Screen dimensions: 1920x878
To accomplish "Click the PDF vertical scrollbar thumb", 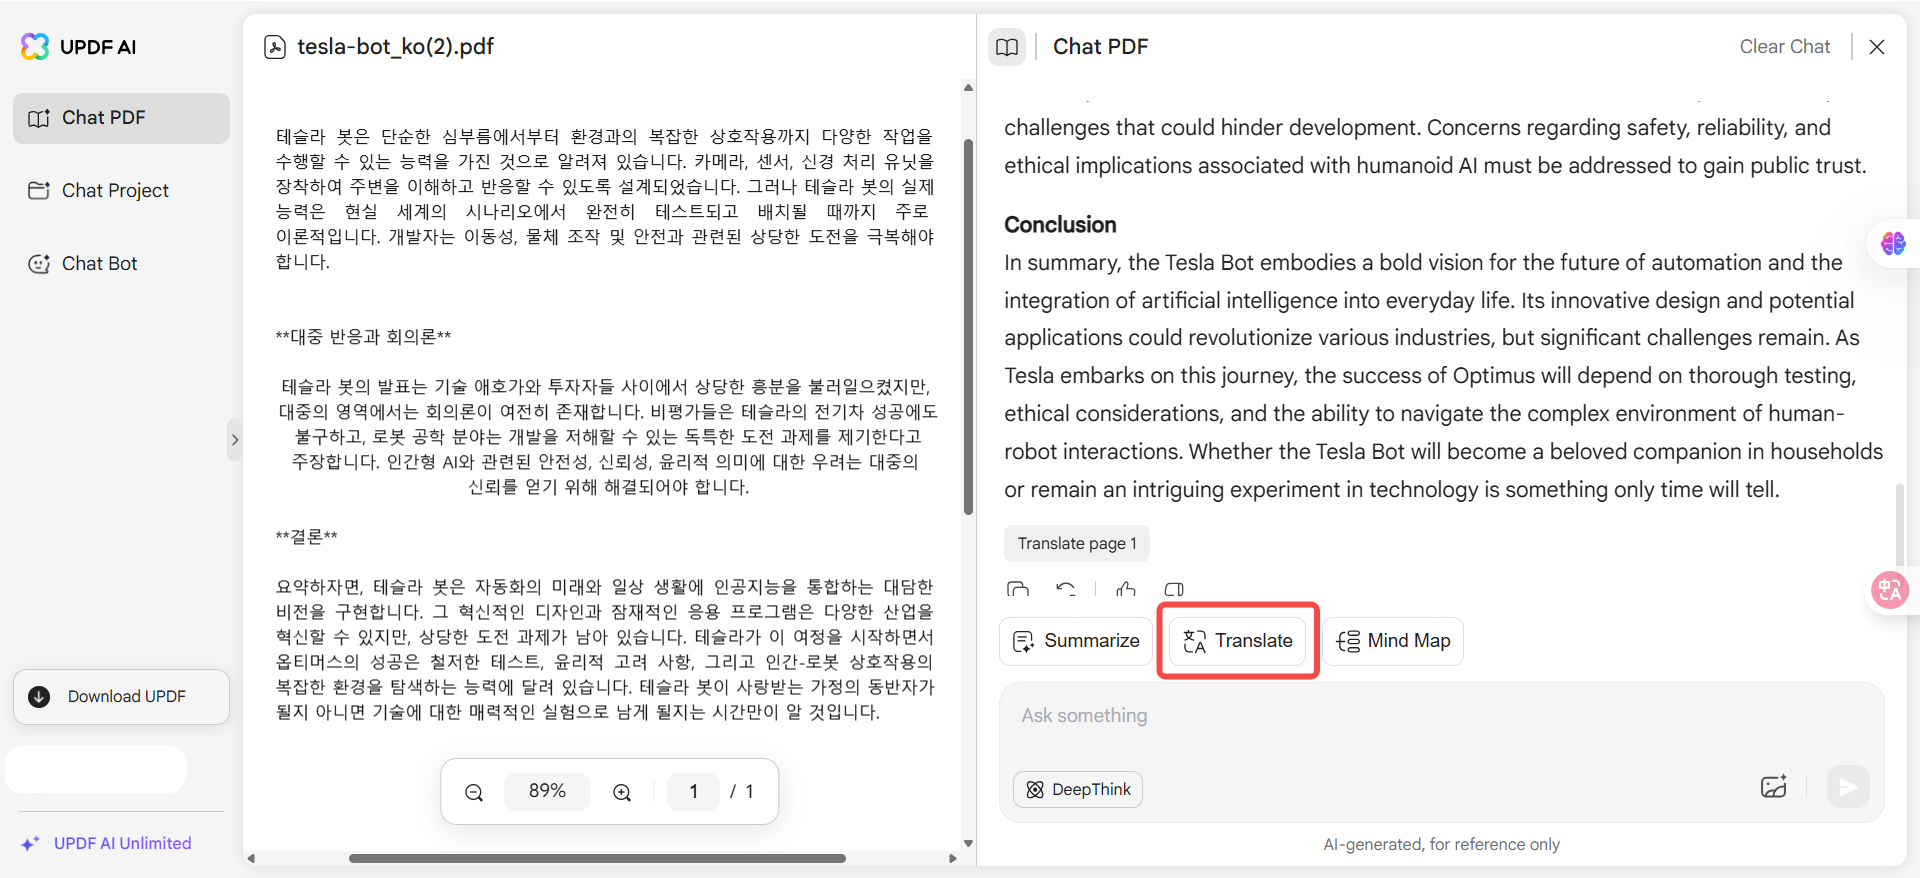I will click(x=968, y=327).
